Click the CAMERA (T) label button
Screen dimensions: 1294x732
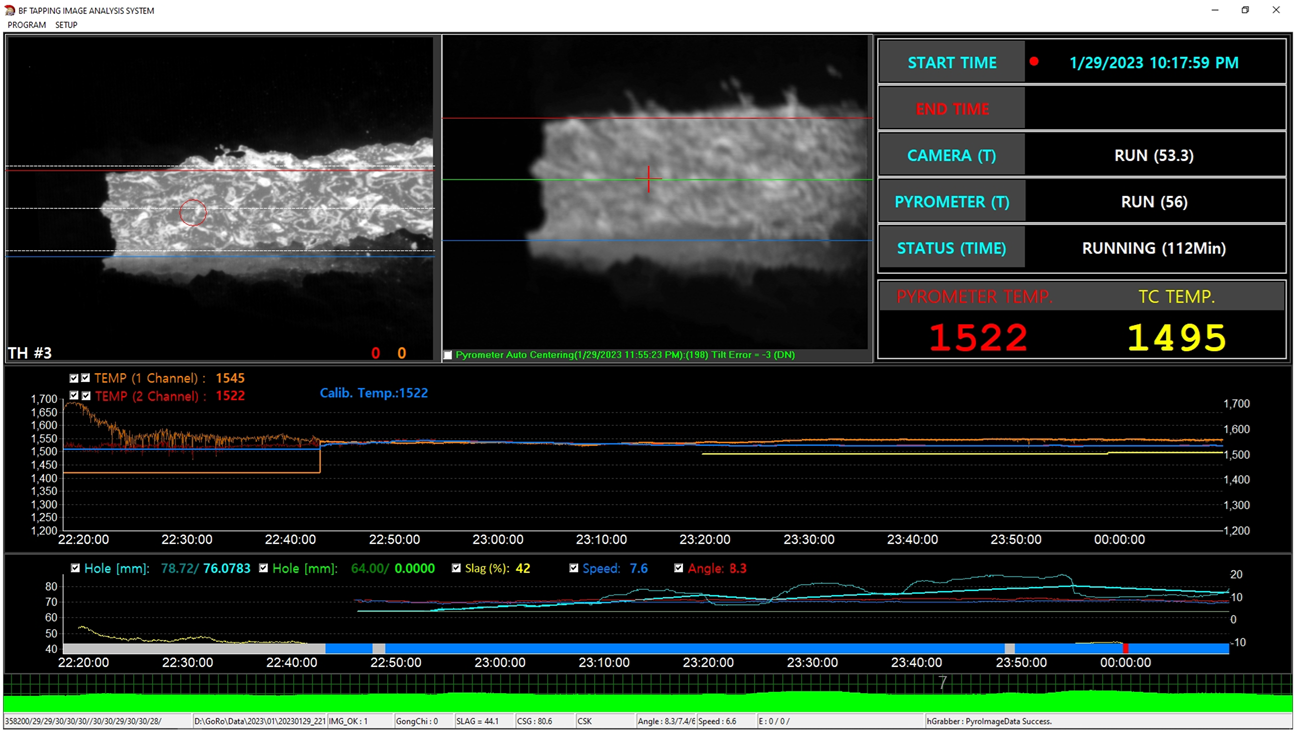coord(951,155)
